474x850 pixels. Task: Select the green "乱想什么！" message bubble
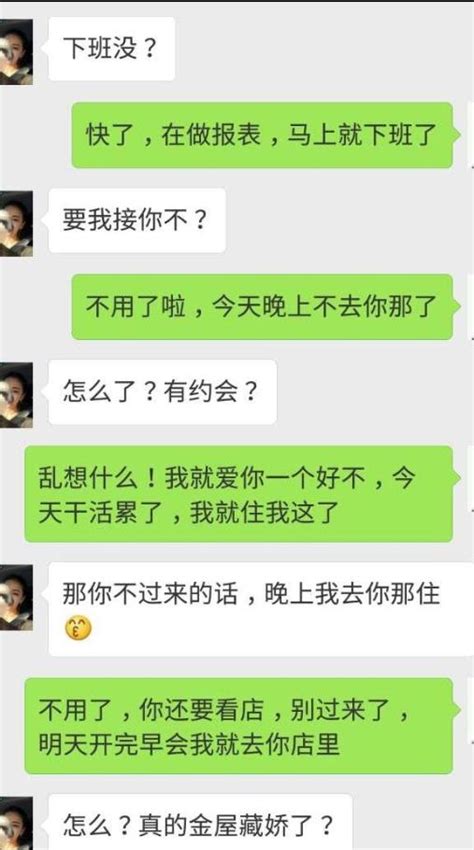coord(239,494)
